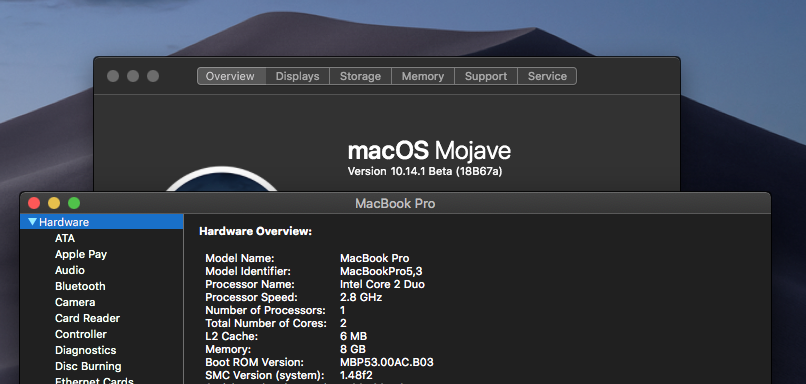806x384 pixels.
Task: Close the About This Mac window
Action: tap(113, 76)
